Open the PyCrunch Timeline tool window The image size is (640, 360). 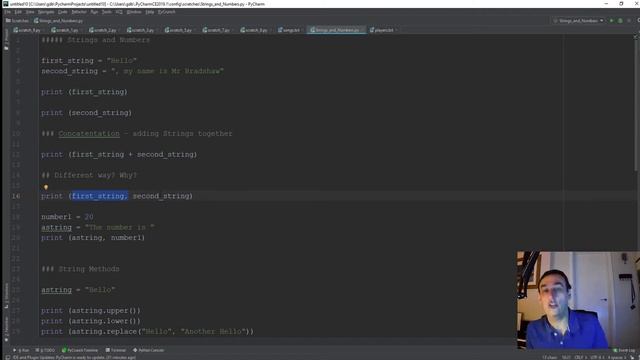80,350
